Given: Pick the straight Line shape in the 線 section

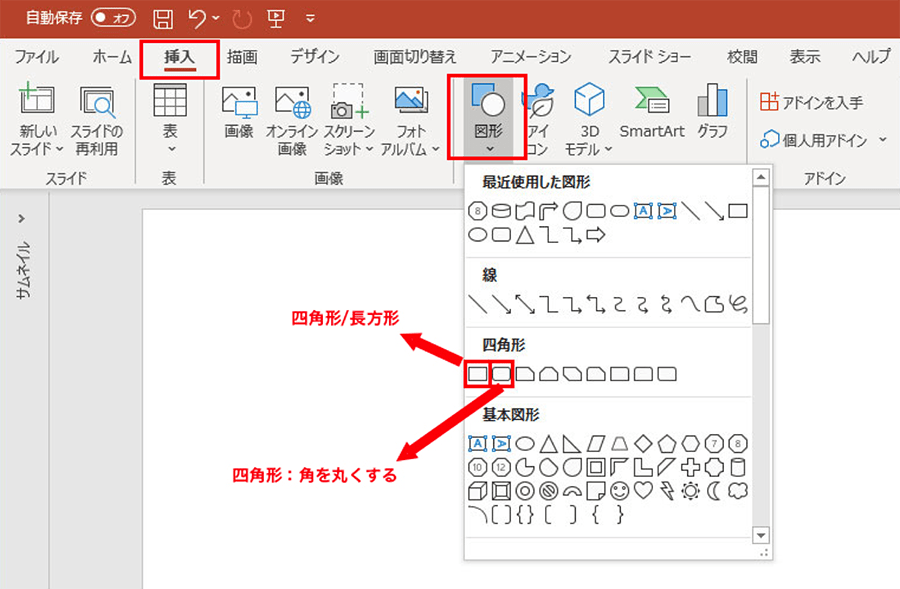Looking at the screenshot, I should coord(478,304).
